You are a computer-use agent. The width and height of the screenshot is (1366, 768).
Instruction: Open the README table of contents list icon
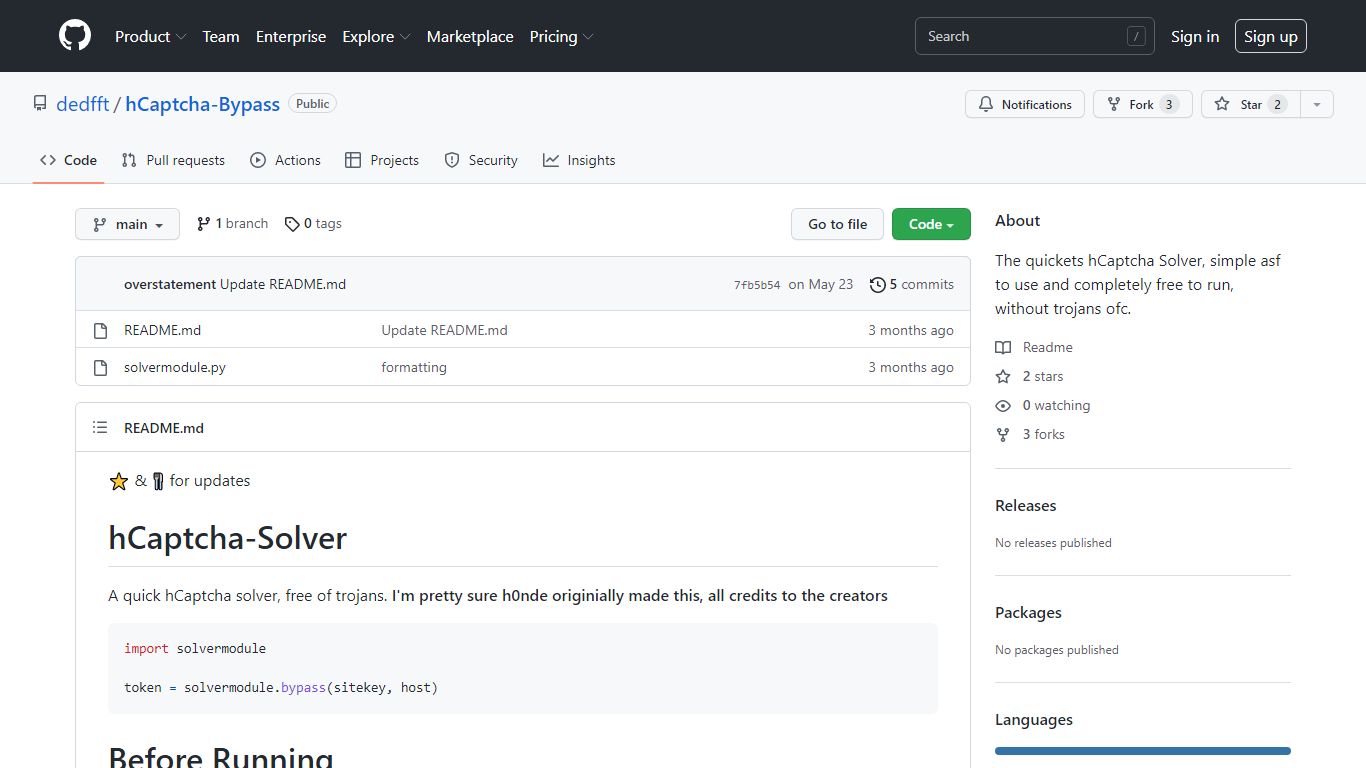[100, 427]
